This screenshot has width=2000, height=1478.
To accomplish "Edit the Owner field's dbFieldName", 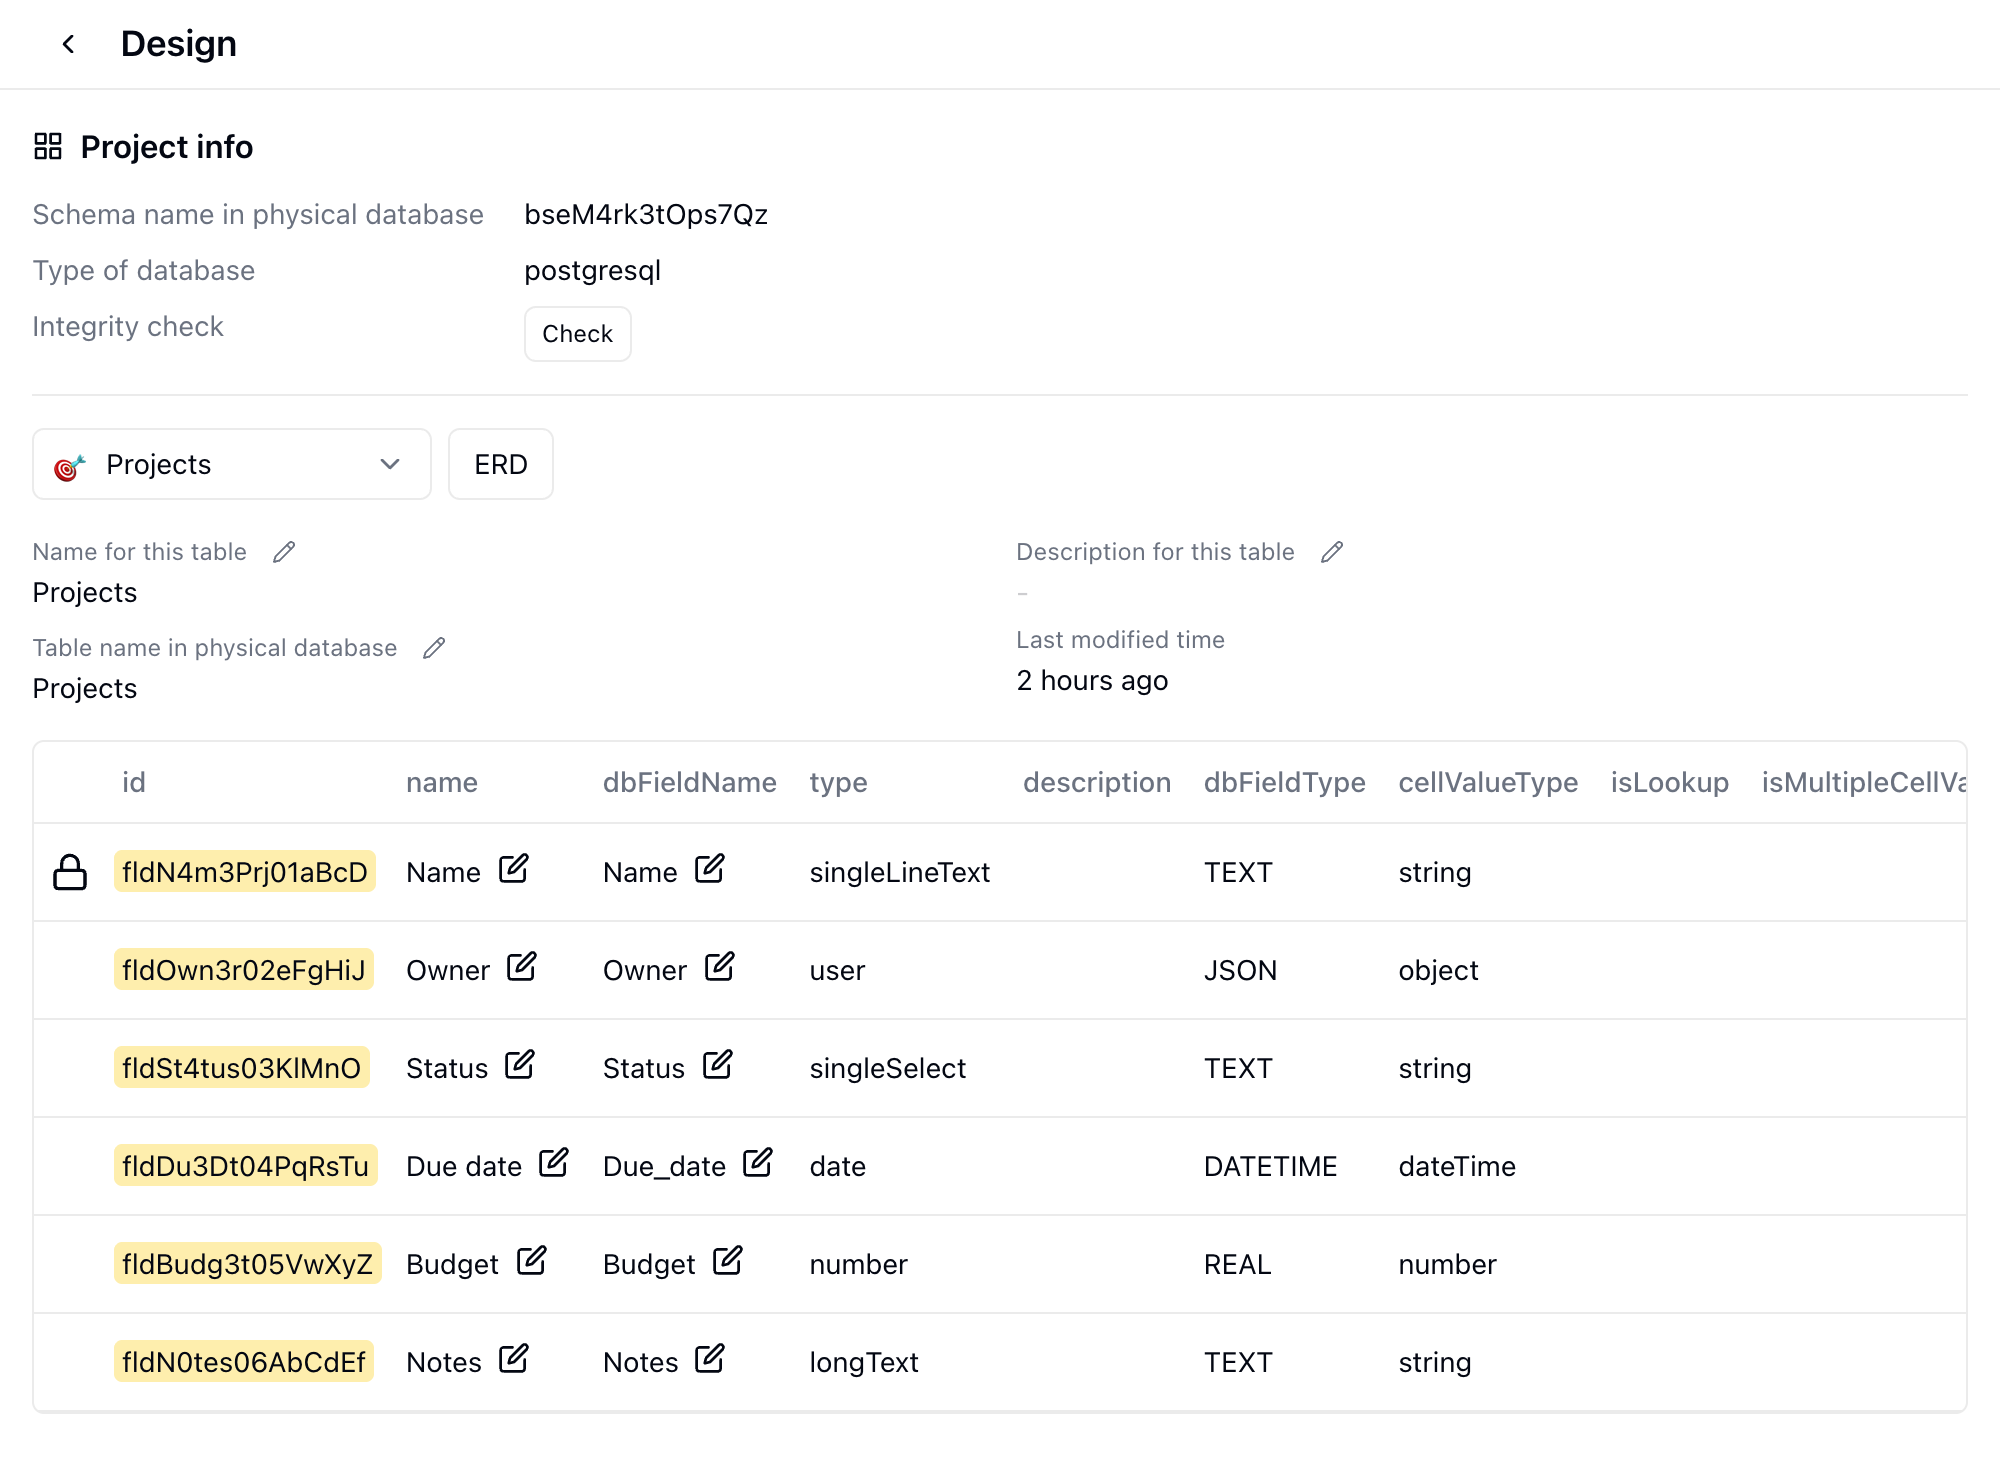I will tap(719, 967).
